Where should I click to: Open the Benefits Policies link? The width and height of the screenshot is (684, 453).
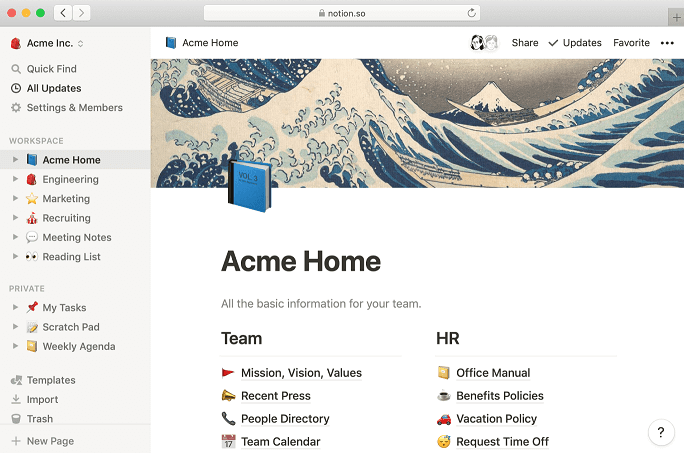[x=500, y=396]
